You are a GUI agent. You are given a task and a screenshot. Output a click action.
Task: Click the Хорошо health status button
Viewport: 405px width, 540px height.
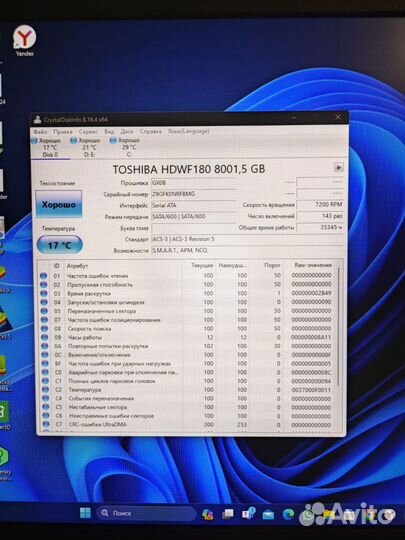point(59,204)
